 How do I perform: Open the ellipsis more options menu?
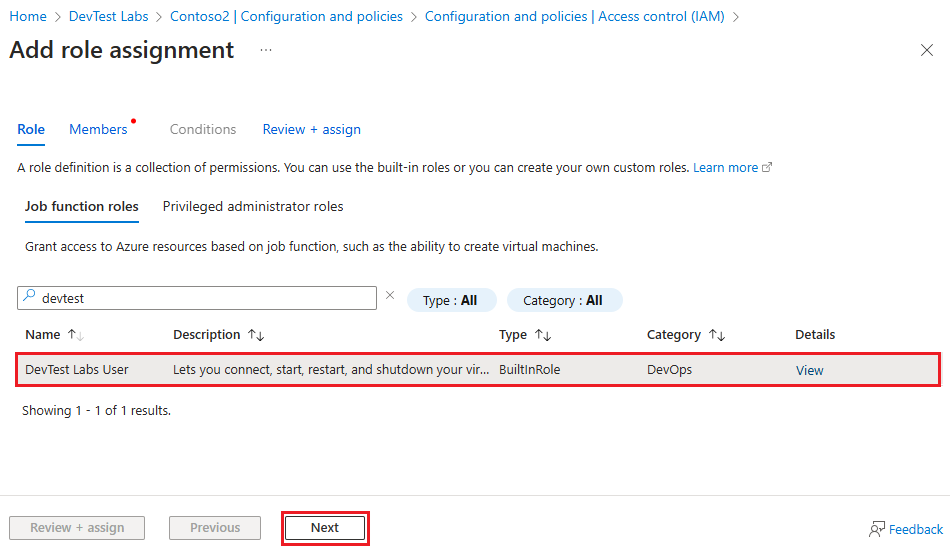(266, 50)
